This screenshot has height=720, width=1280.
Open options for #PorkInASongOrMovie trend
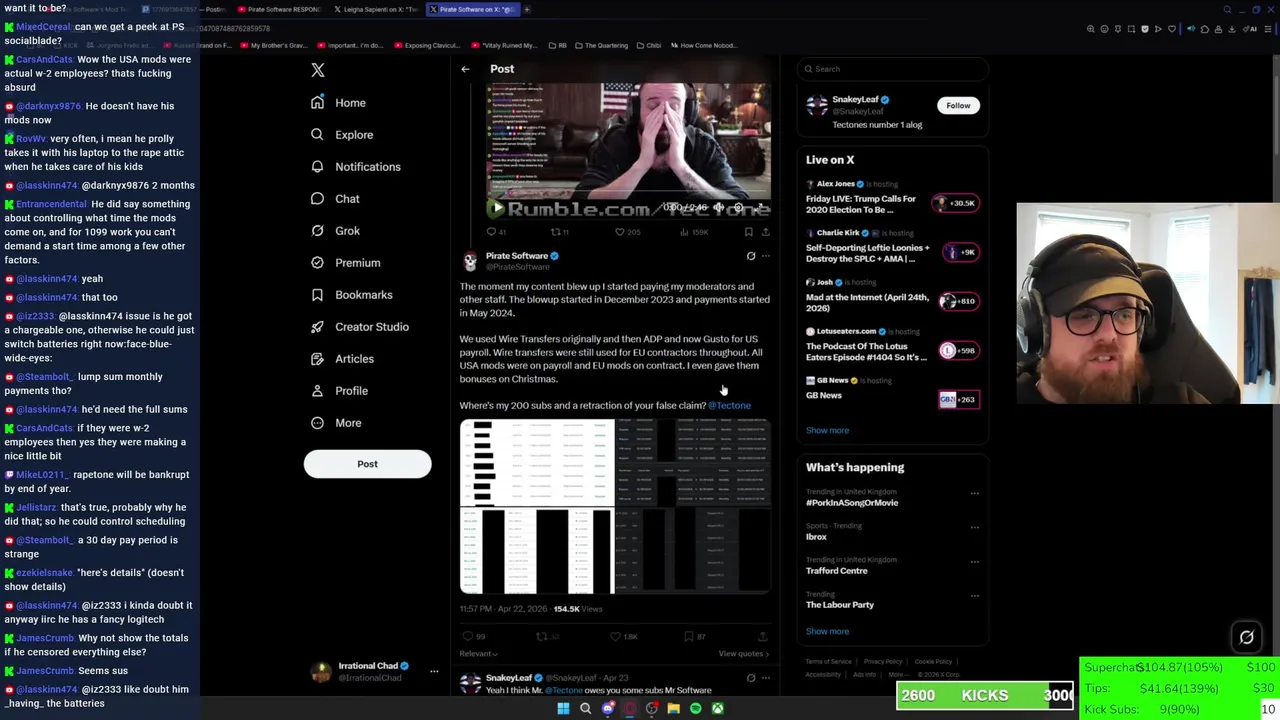(975, 493)
